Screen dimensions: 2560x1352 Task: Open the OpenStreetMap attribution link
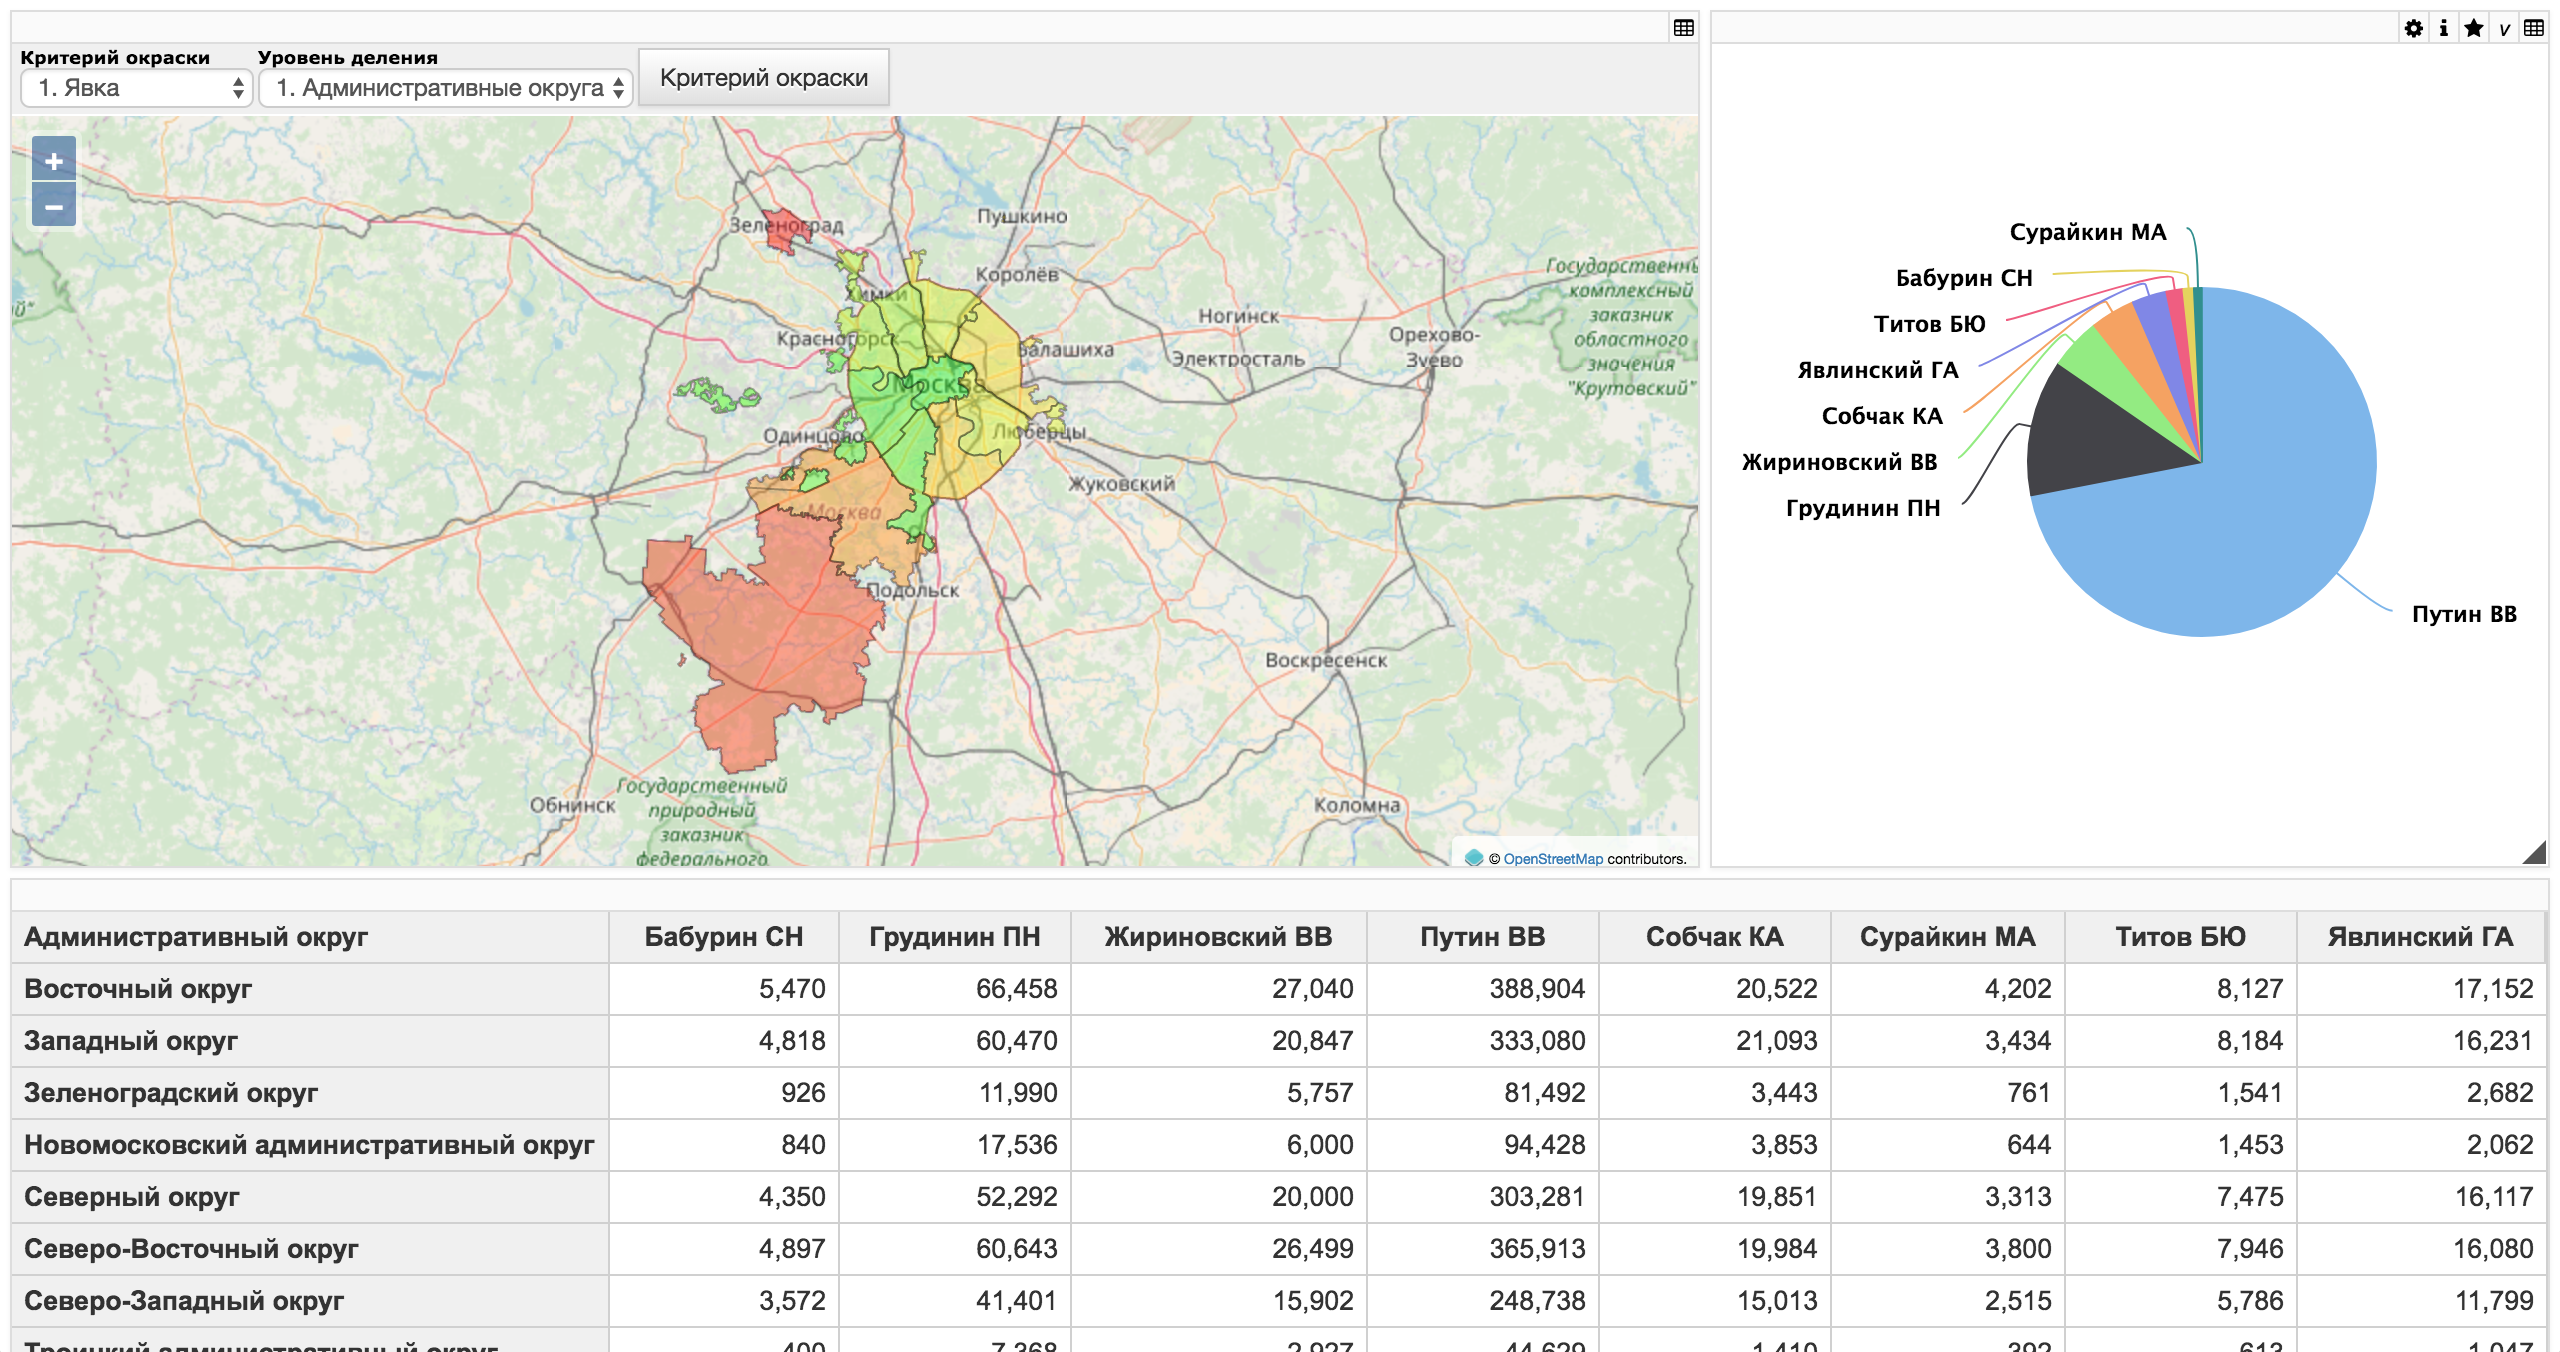[x=1553, y=859]
